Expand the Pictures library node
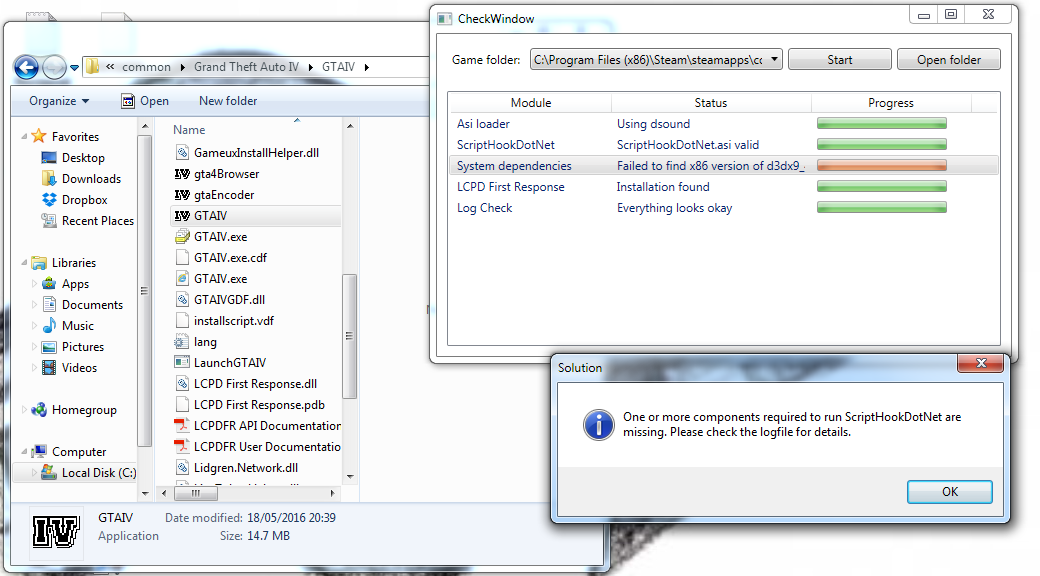This screenshot has width=1040, height=576. click(x=34, y=346)
